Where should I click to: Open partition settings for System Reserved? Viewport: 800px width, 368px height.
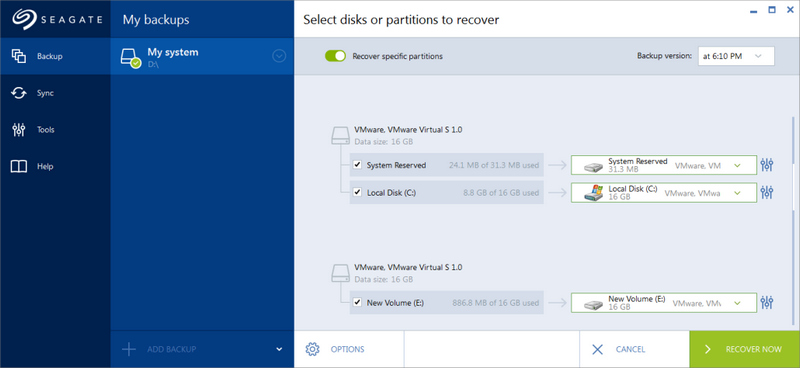(767, 165)
